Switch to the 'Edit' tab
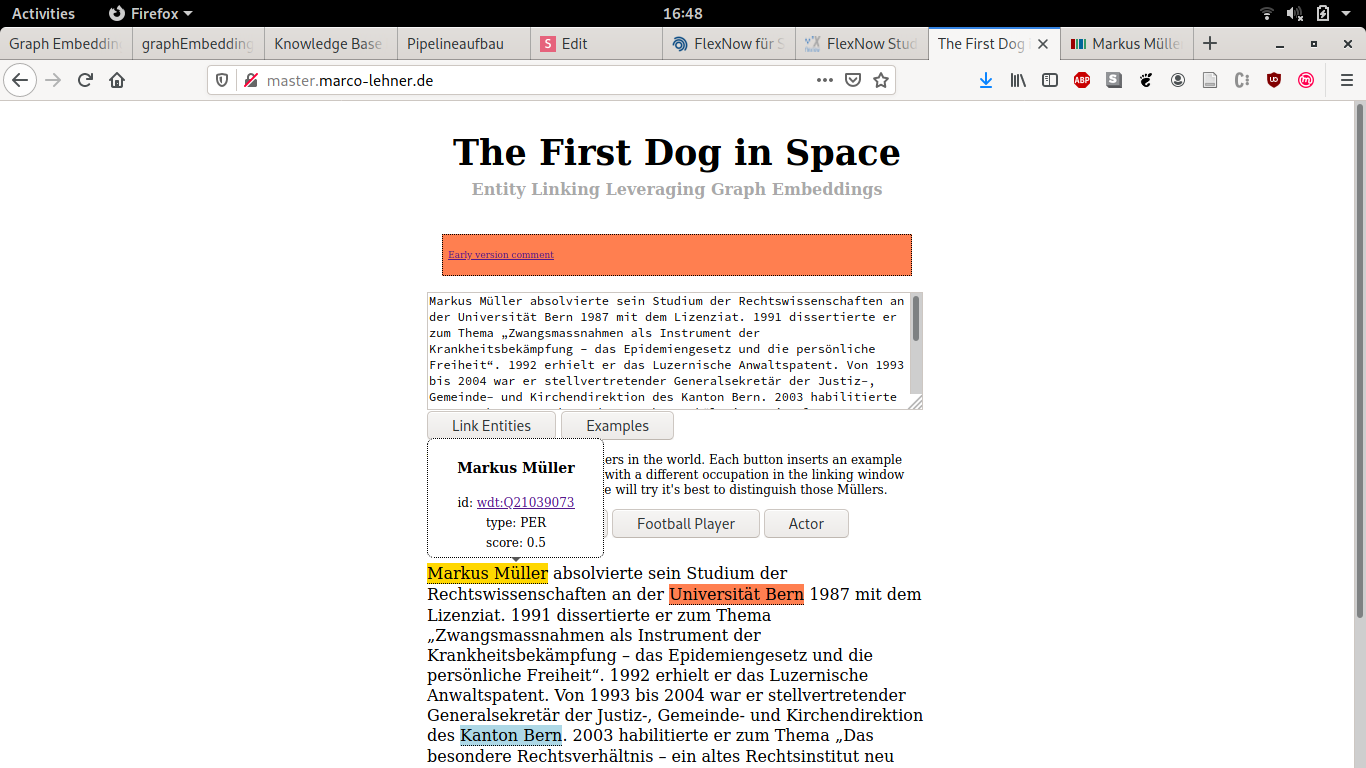 click(x=597, y=44)
